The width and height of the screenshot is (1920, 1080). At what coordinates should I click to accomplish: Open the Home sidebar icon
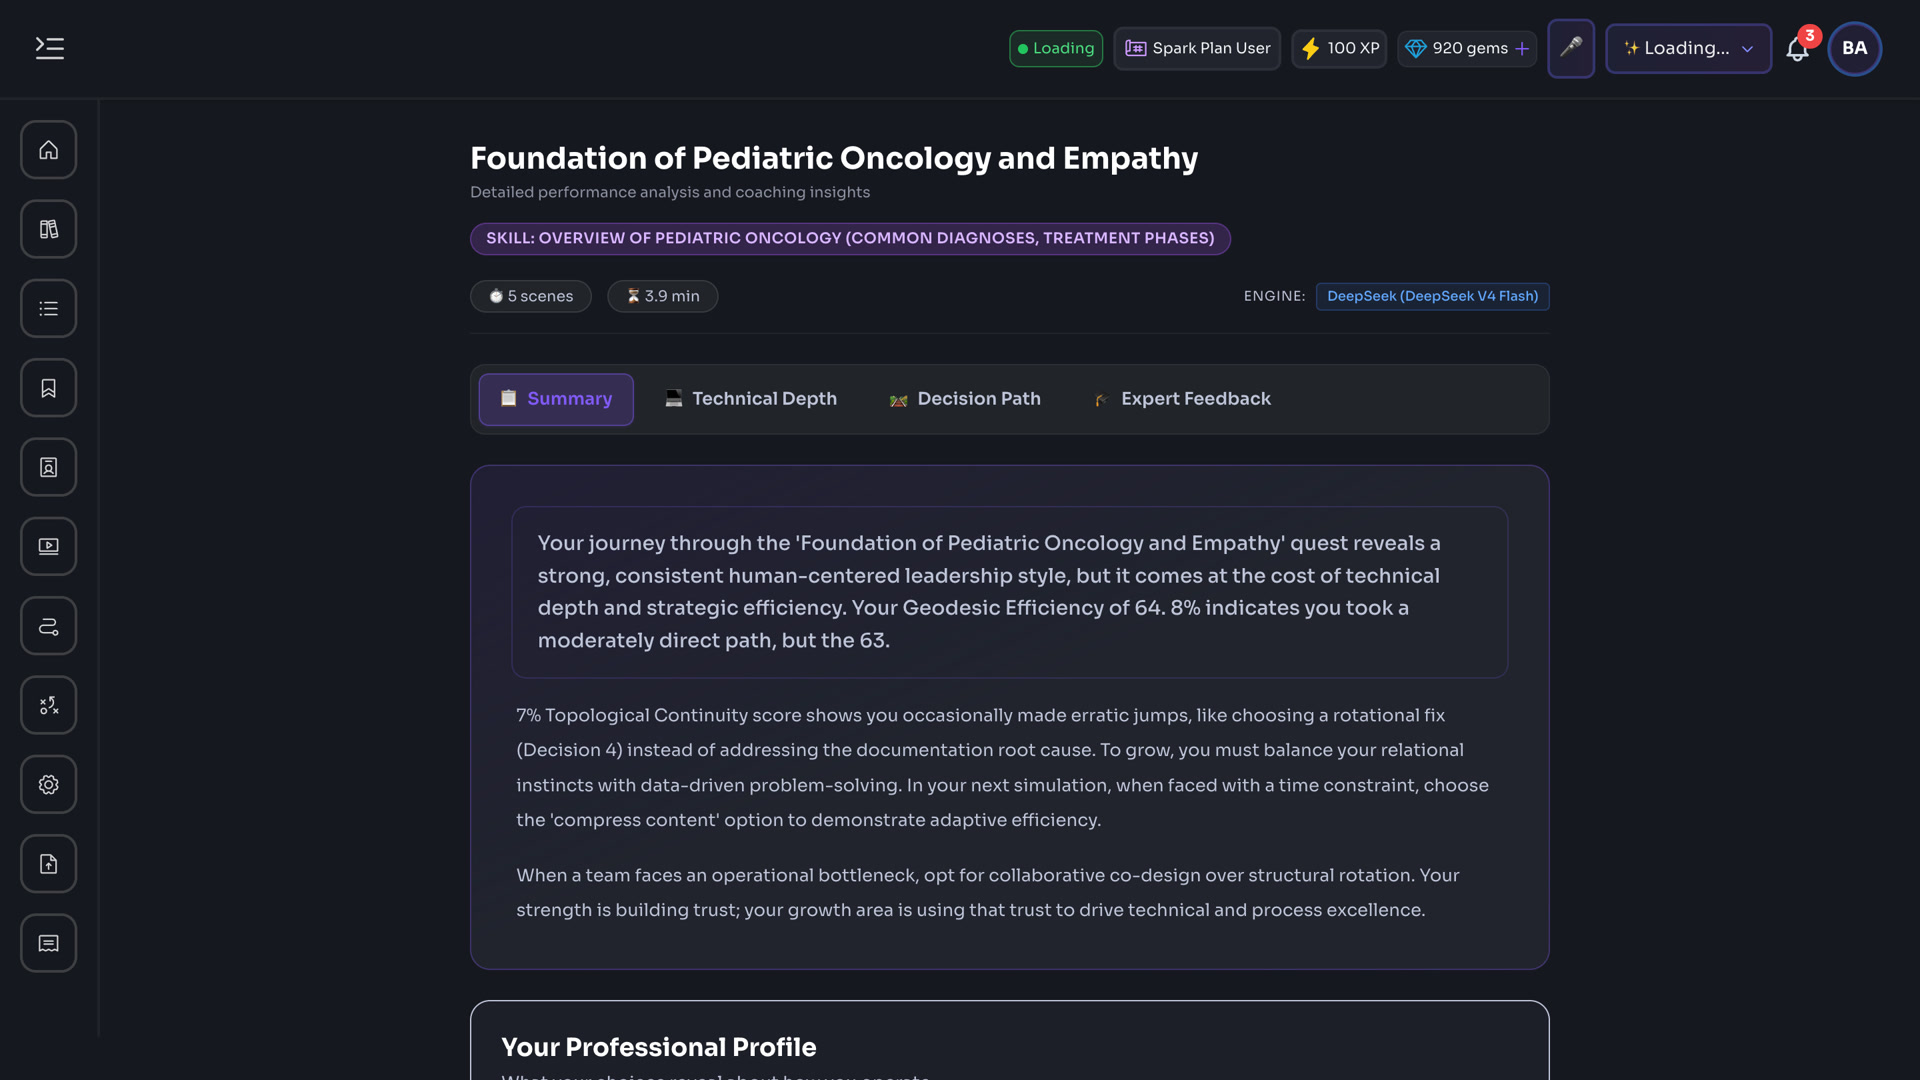48,150
